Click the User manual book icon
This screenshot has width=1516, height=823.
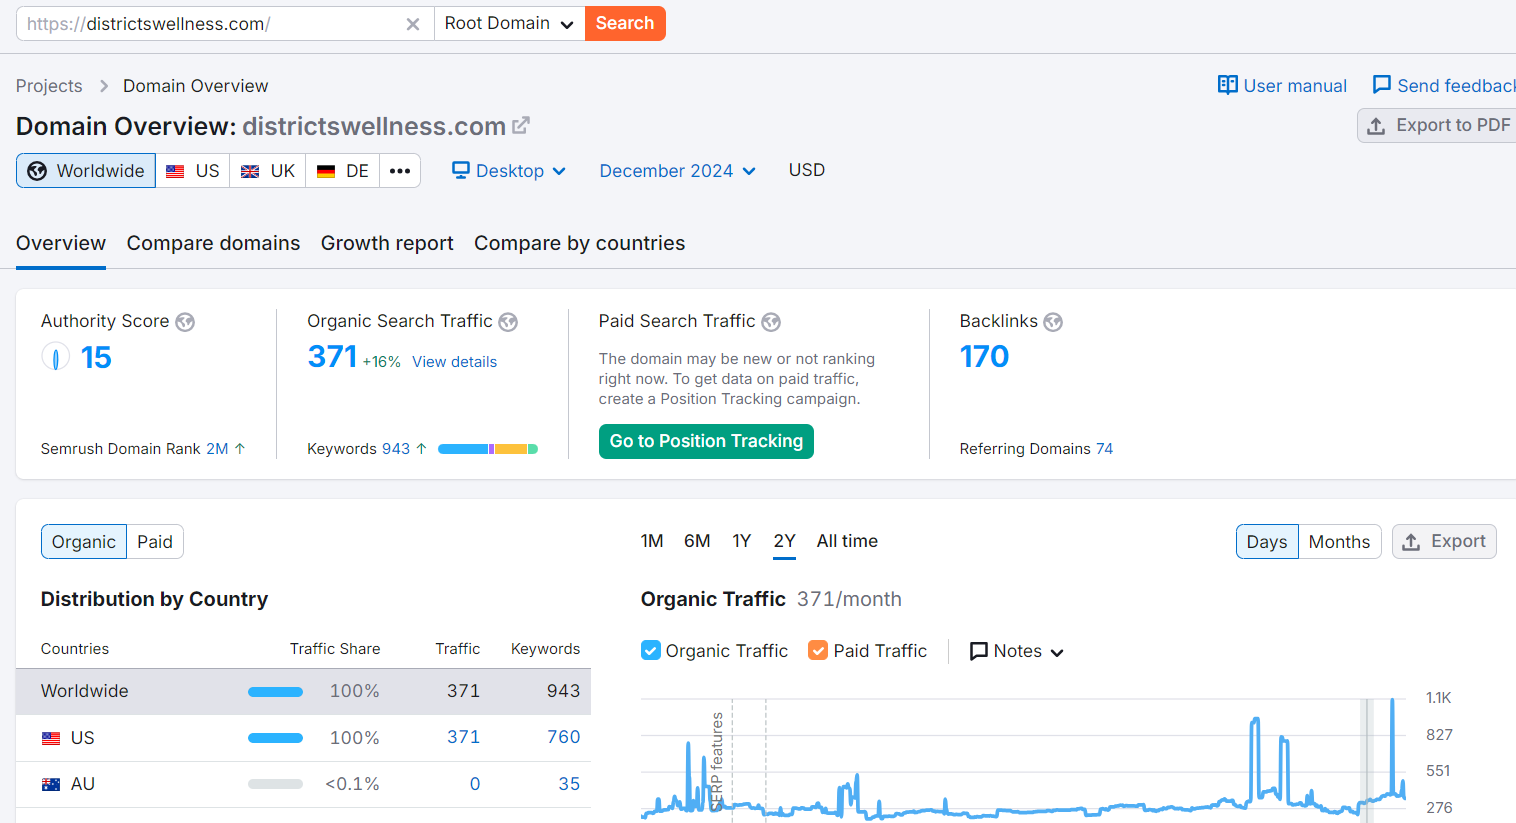[x=1227, y=85]
